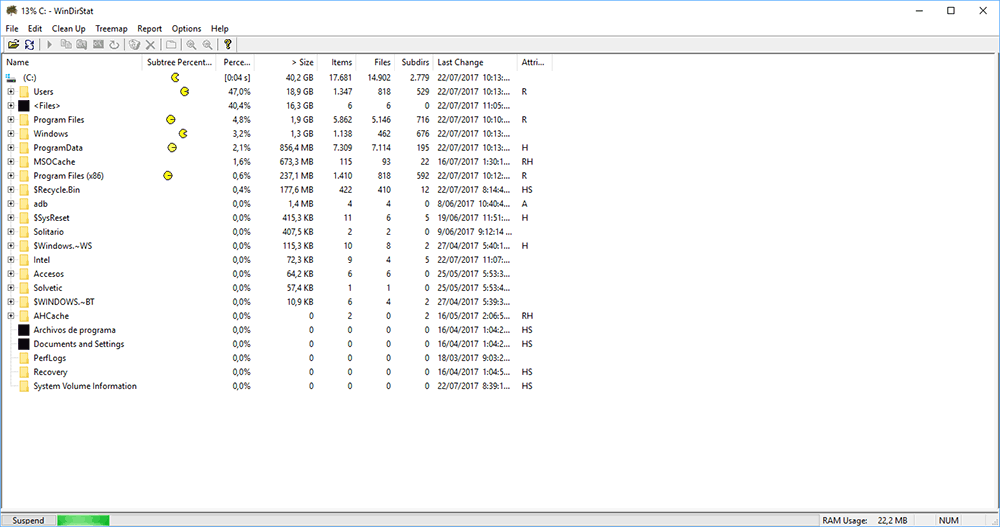Open the File menu
The height and width of the screenshot is (527, 1000).
12,29
